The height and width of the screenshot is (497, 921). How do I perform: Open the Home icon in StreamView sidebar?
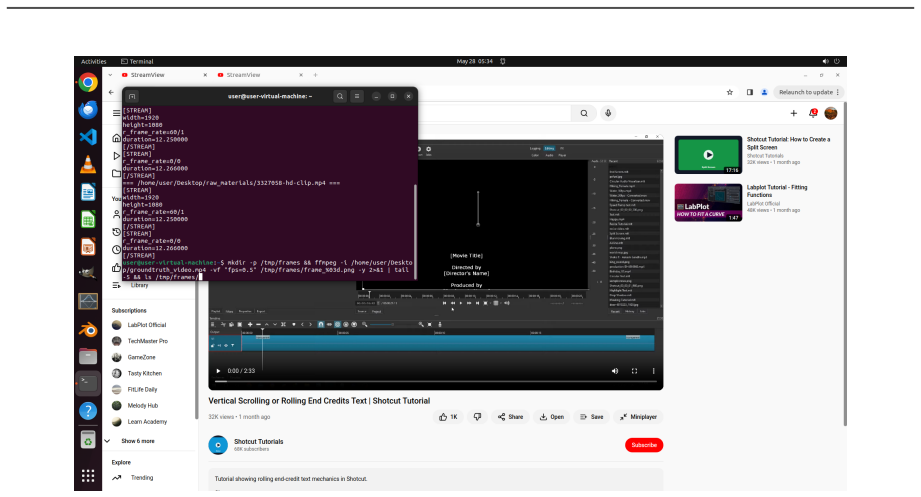click(x=116, y=139)
